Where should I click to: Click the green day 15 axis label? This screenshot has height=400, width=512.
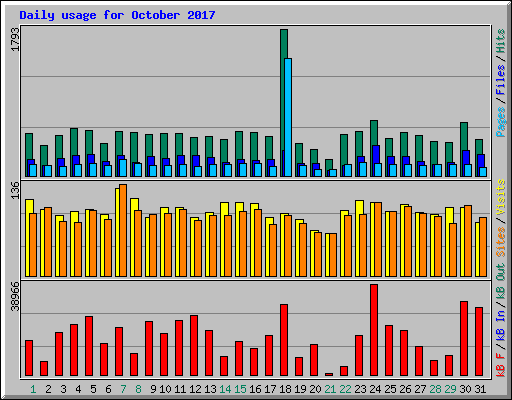click(240, 389)
